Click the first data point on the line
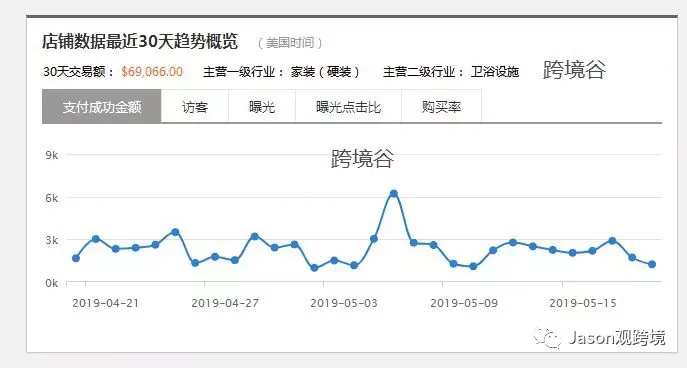Viewport: 687px width, 368px height. click(x=76, y=258)
